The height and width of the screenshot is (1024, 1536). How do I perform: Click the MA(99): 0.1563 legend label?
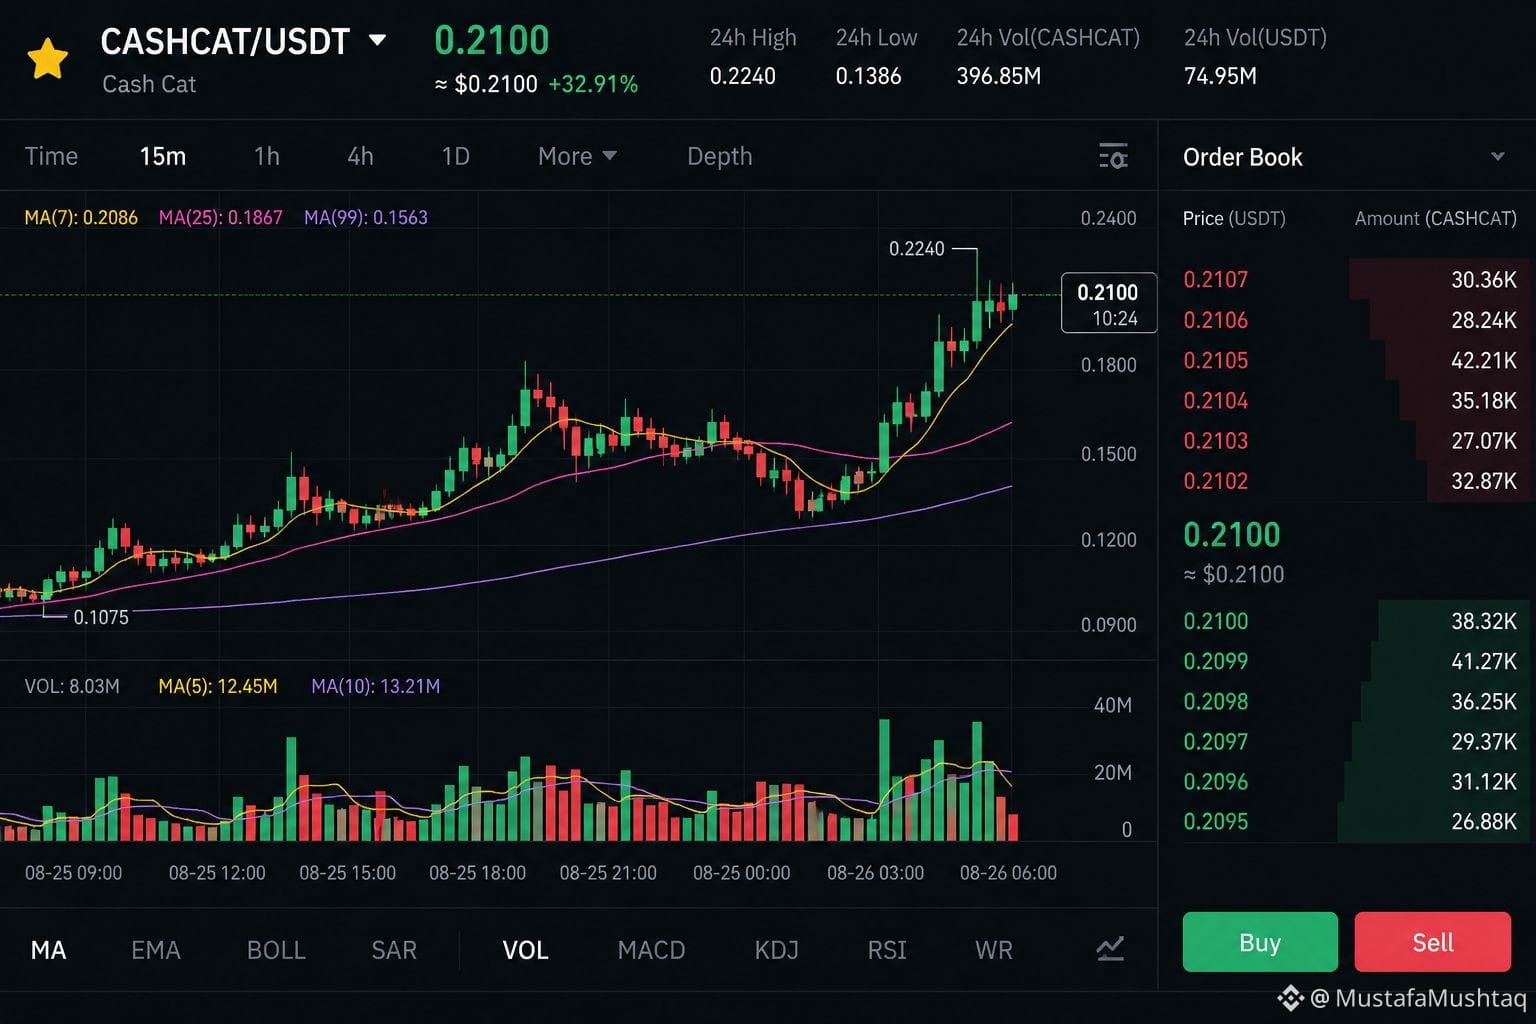point(366,217)
